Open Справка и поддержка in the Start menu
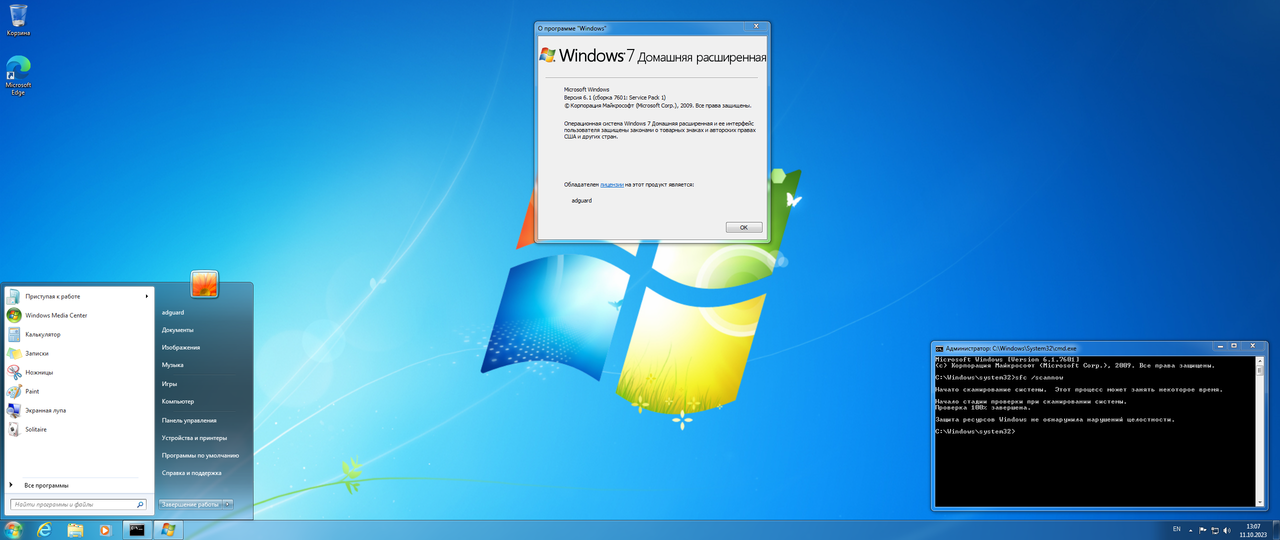The height and width of the screenshot is (540, 1280). click(192, 473)
